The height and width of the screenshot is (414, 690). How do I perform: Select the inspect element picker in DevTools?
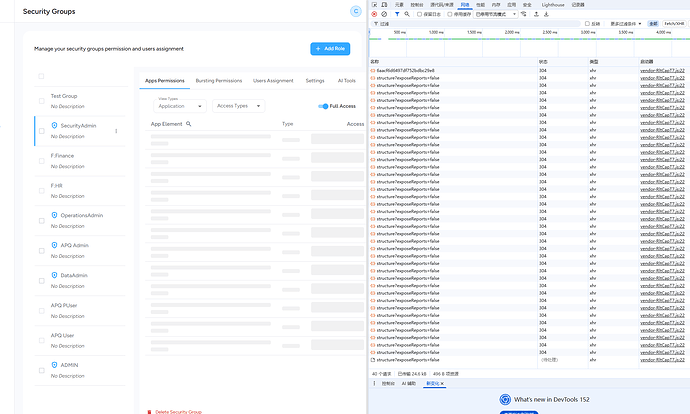(374, 5)
